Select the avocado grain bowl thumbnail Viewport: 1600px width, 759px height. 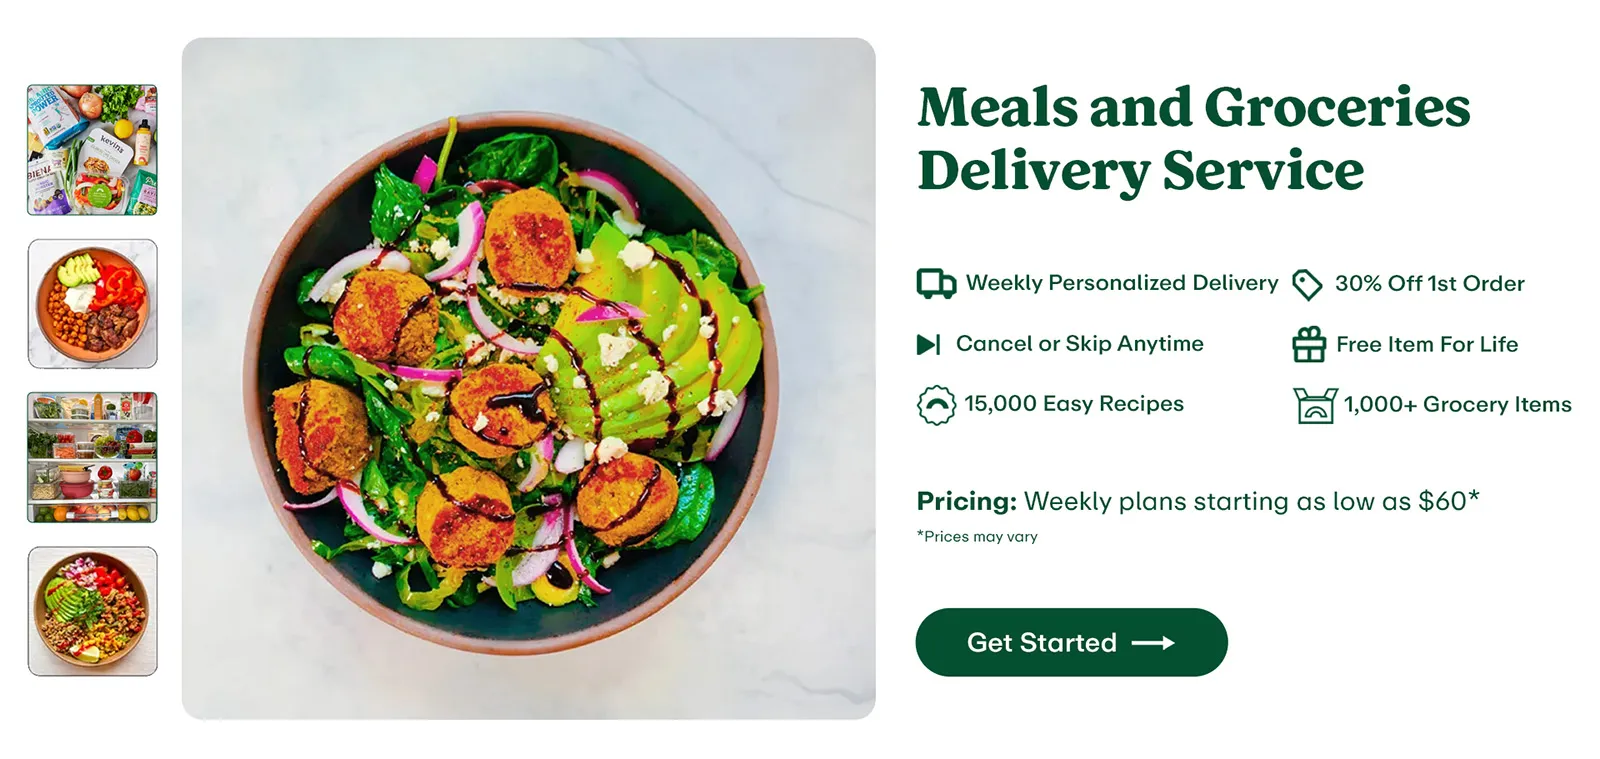coord(92,611)
